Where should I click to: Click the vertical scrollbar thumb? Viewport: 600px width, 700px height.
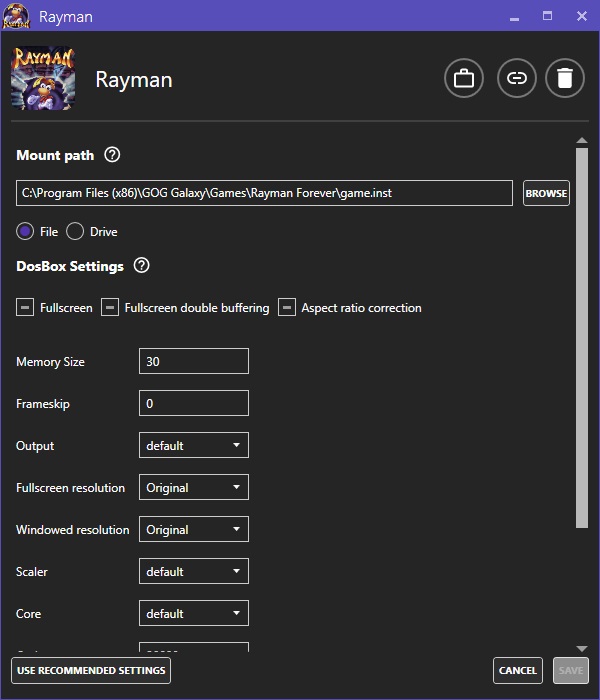coord(582,338)
